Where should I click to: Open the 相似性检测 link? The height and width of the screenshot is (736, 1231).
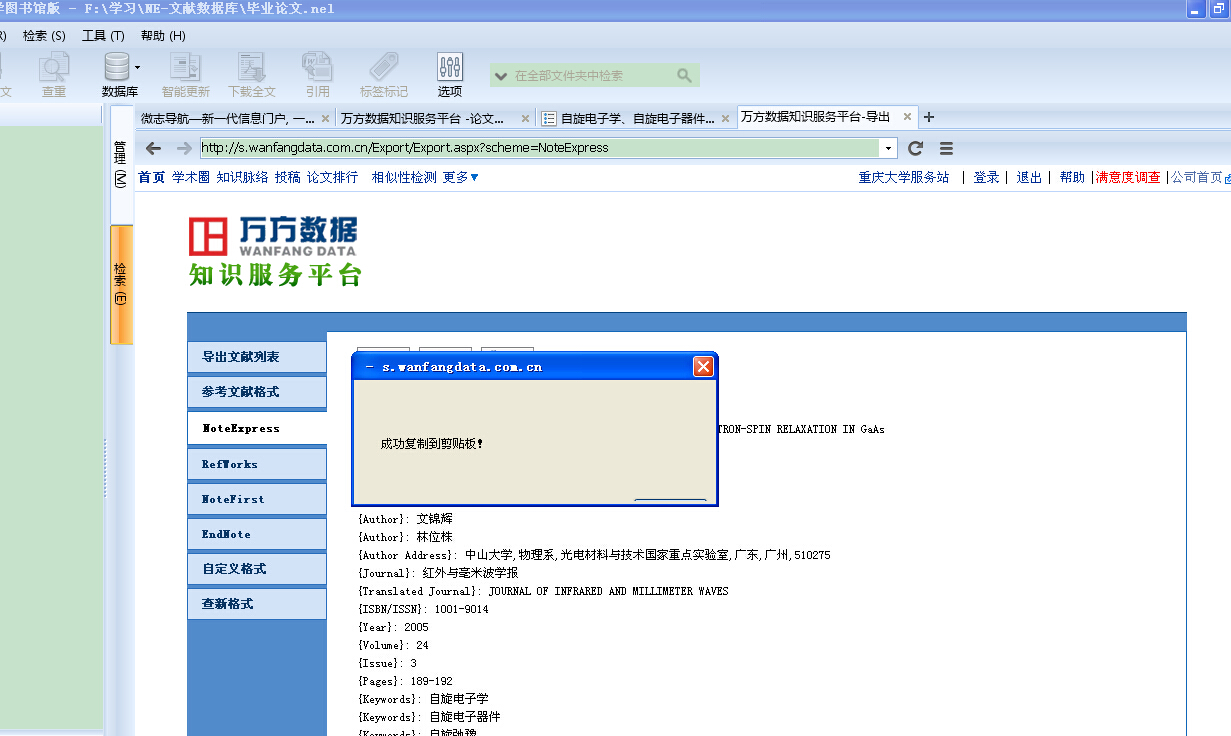click(404, 177)
